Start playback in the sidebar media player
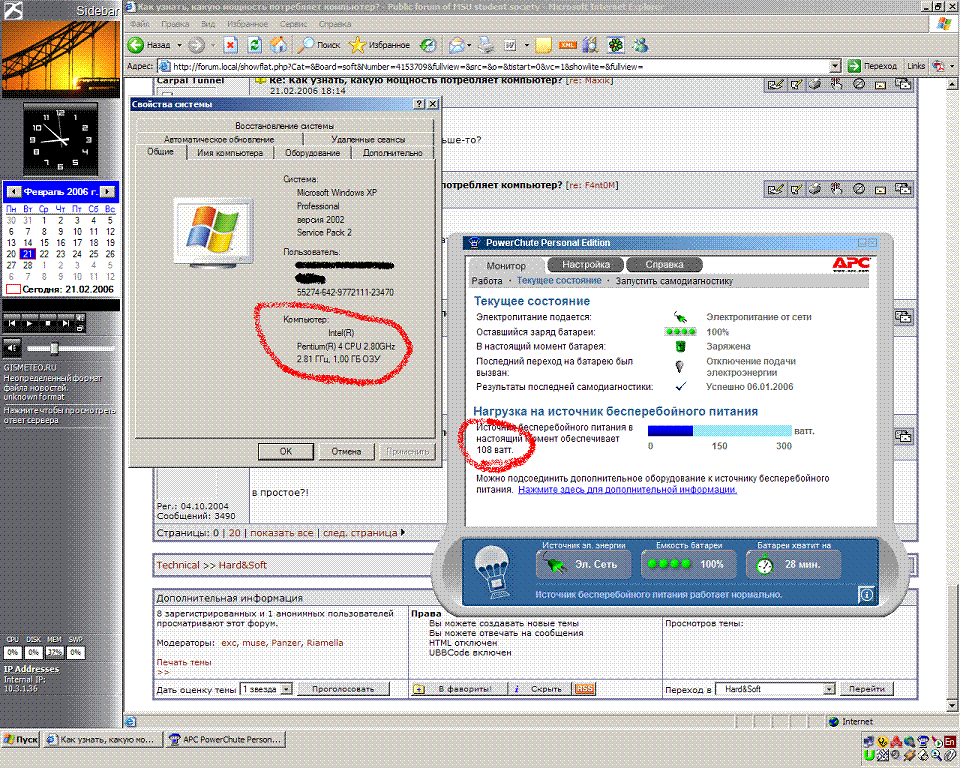This screenshot has height=768, width=960. tap(29, 323)
